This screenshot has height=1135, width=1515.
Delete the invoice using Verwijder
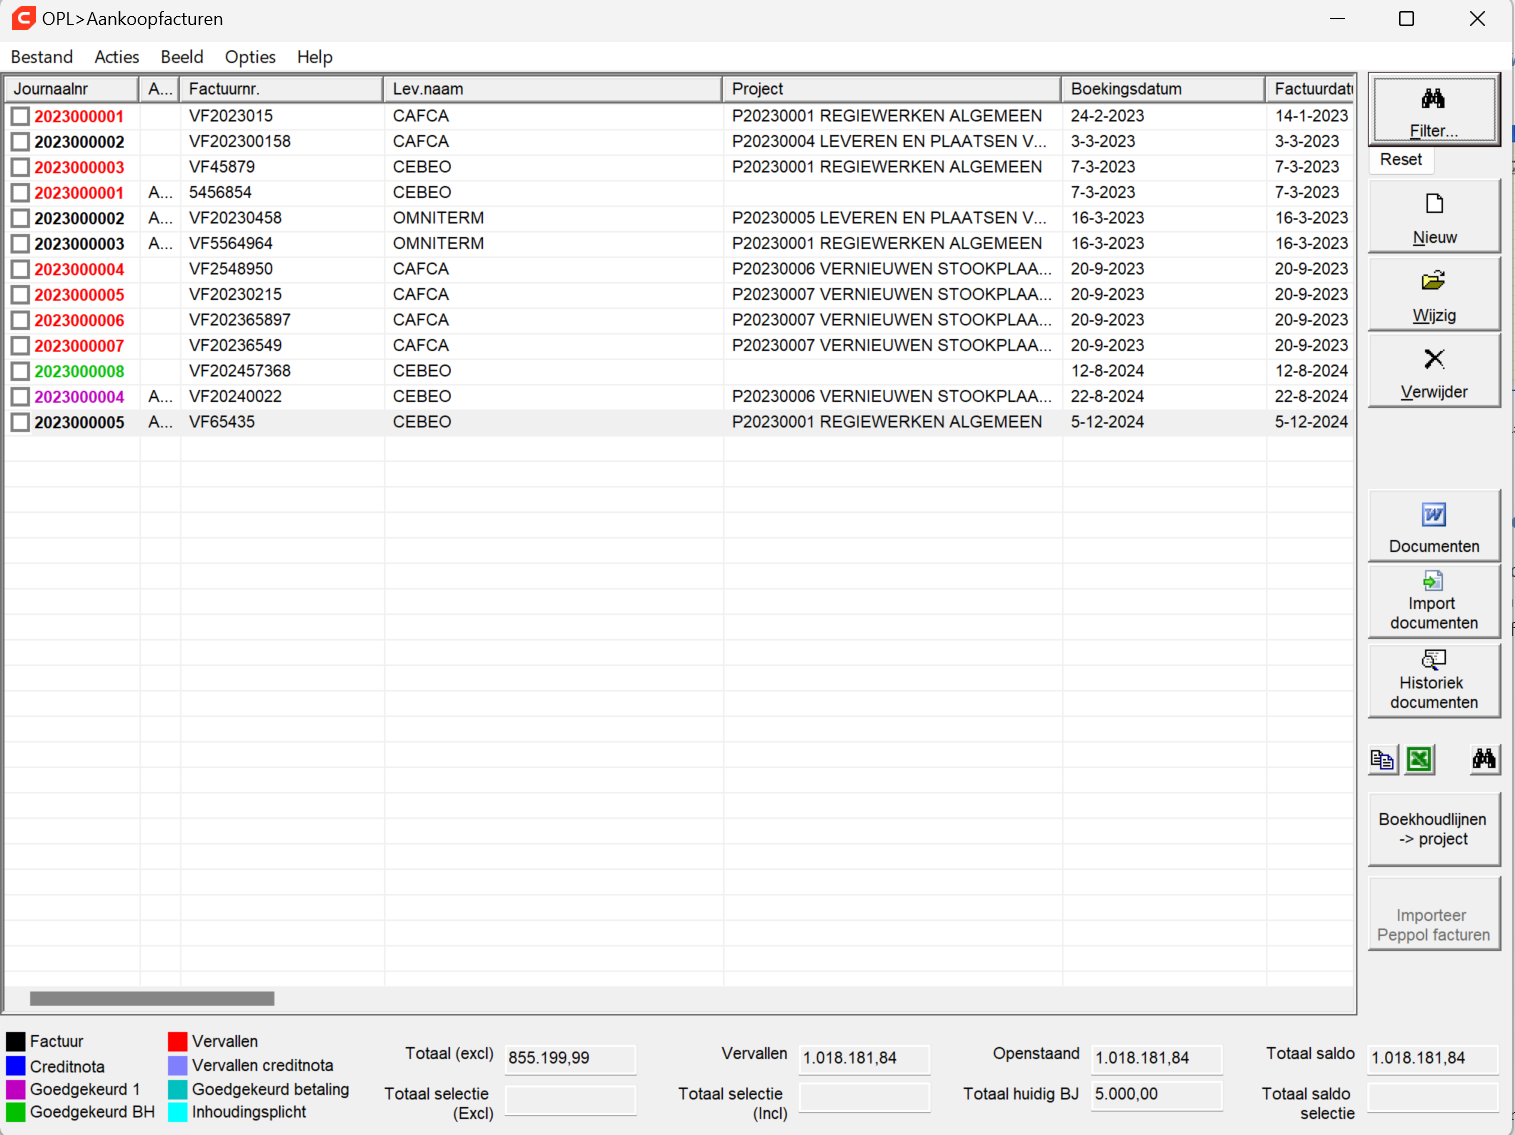pos(1434,371)
